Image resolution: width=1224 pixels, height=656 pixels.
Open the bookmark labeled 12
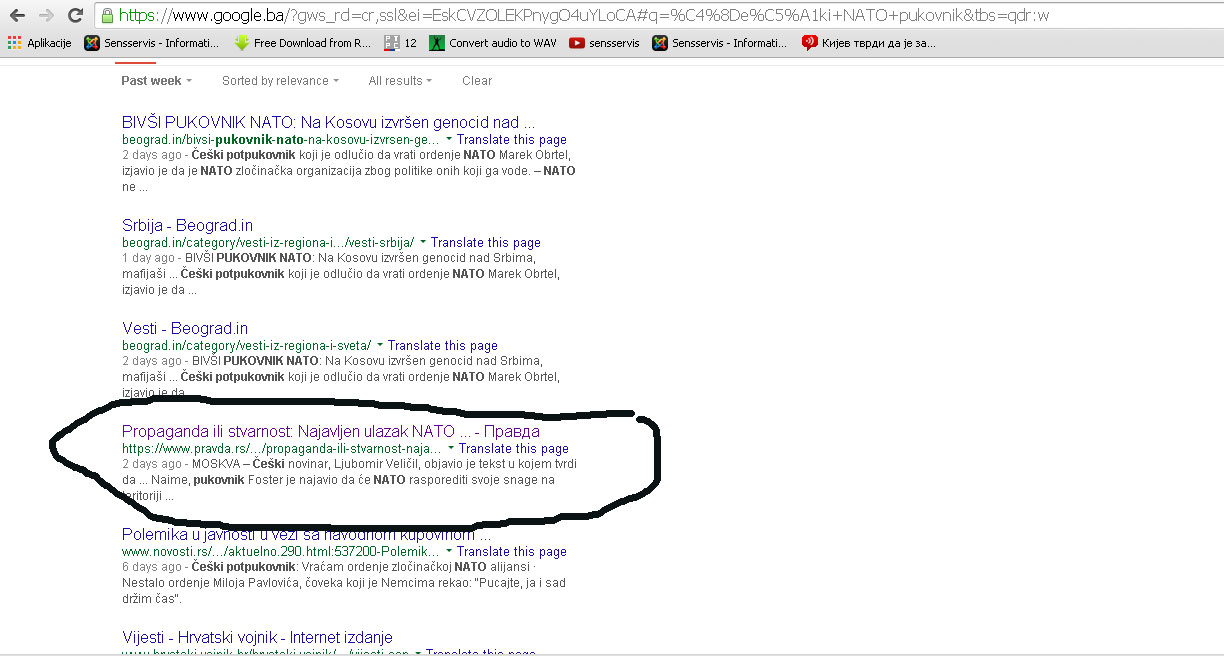click(x=400, y=43)
